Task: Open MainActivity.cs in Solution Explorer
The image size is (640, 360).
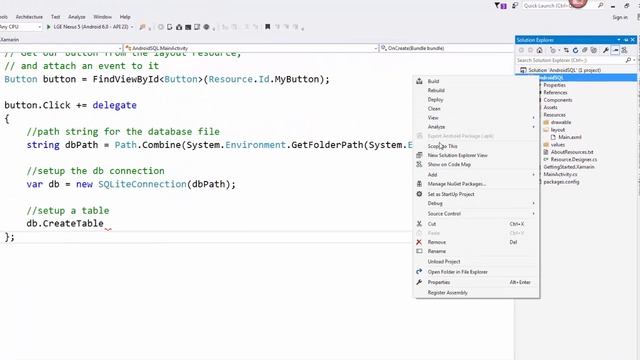Action: pos(560,174)
